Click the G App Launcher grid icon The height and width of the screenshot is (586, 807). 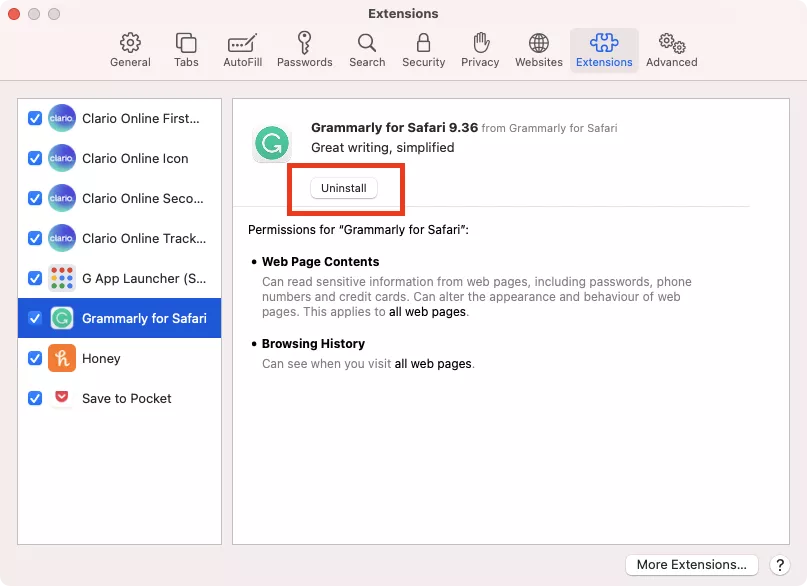(x=62, y=278)
